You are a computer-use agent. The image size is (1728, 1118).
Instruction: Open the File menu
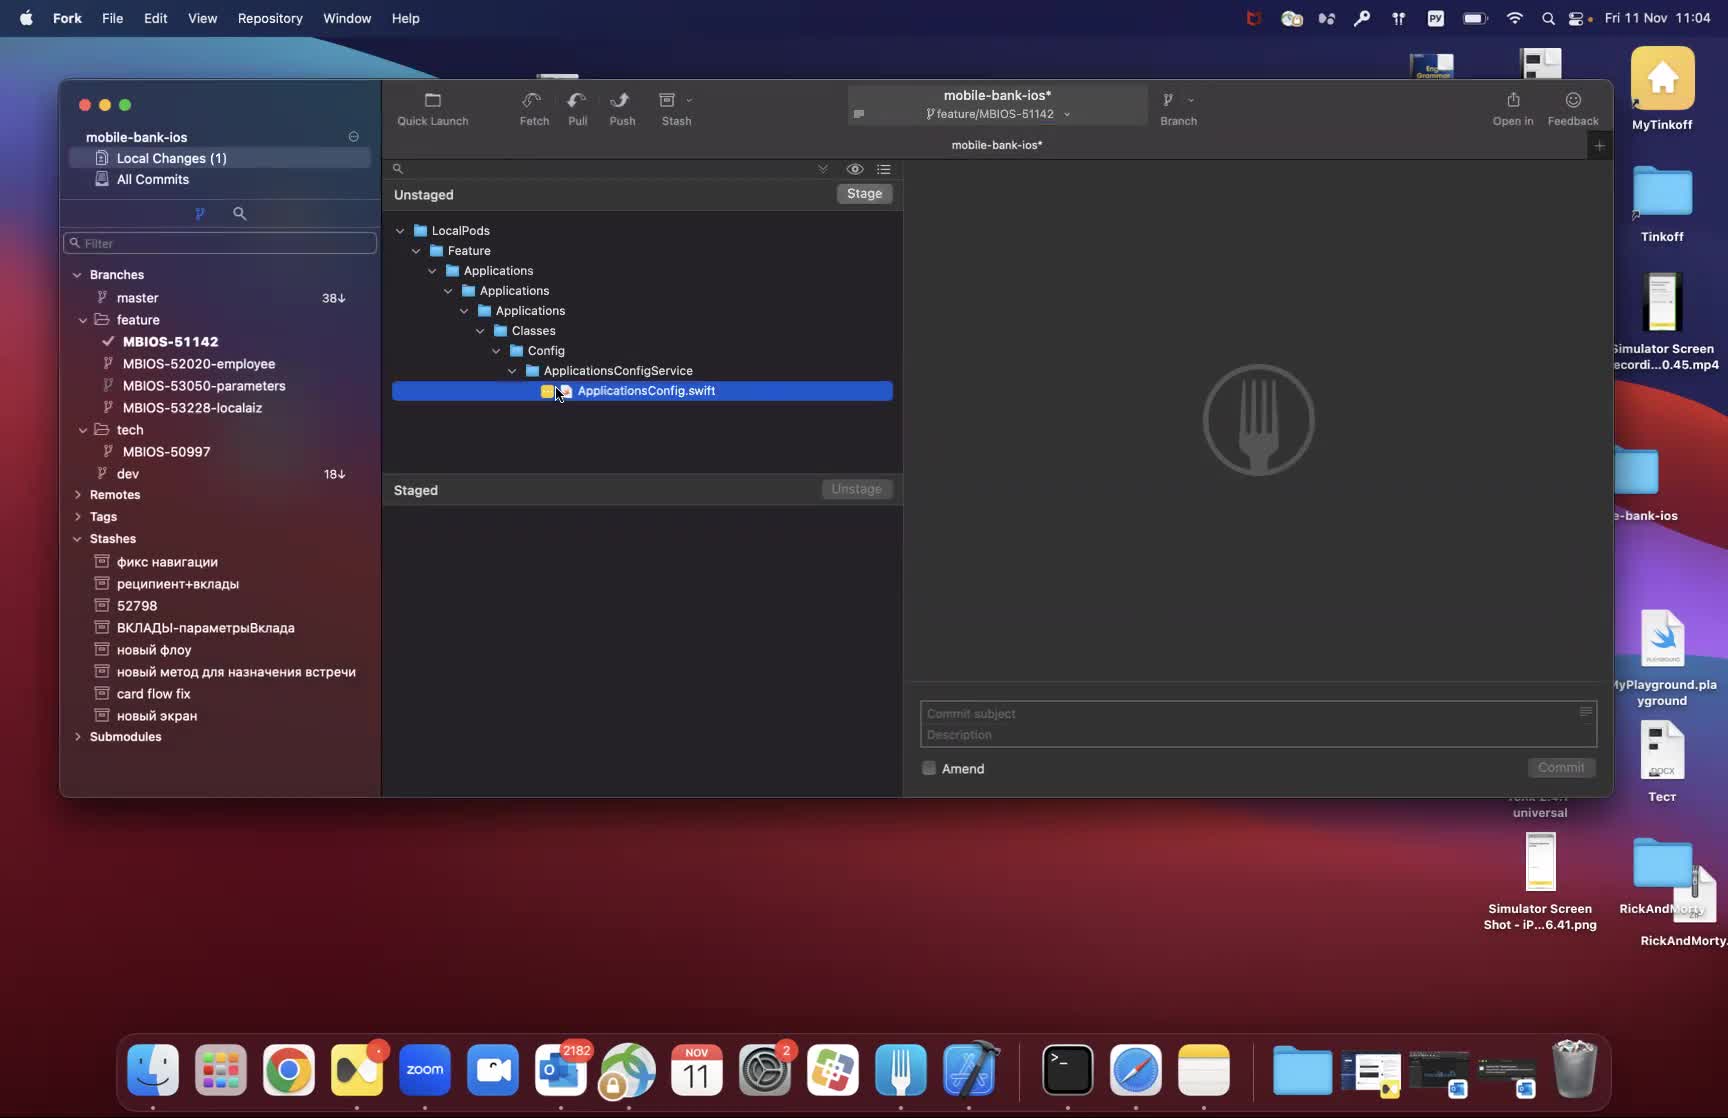coord(112,18)
